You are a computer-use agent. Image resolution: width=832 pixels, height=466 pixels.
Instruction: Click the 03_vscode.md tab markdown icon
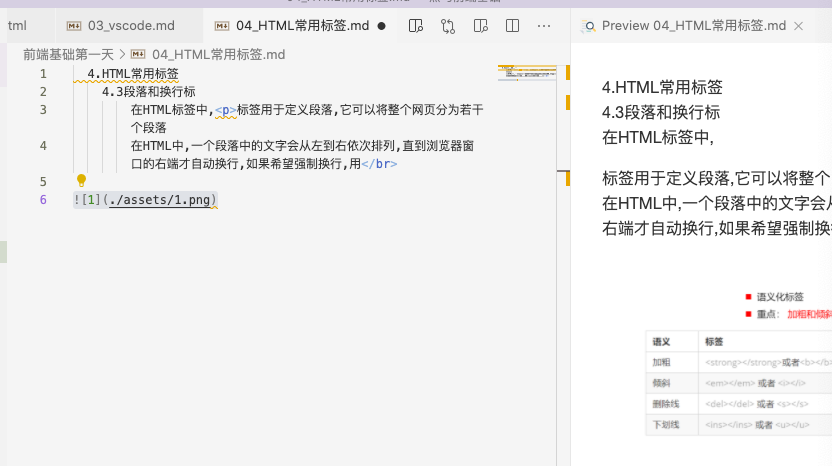pos(74,26)
